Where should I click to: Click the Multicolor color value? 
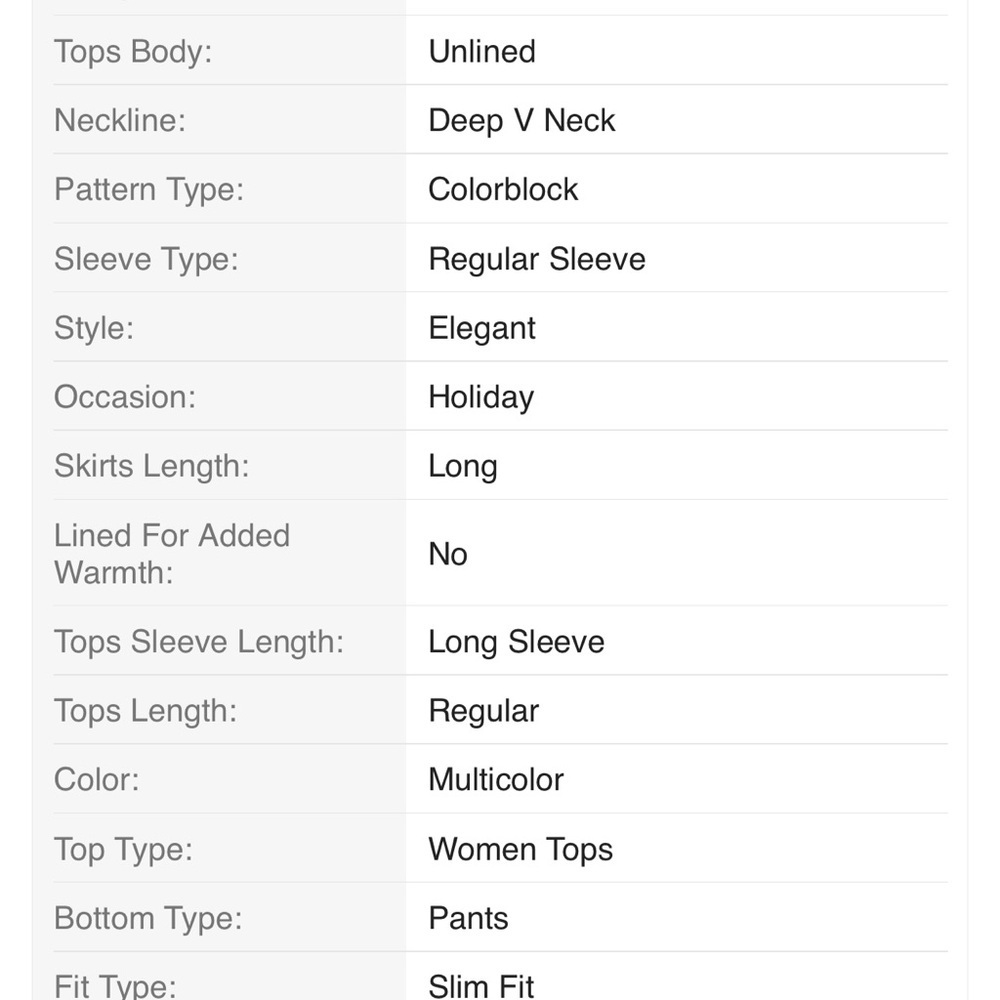[x=496, y=779]
